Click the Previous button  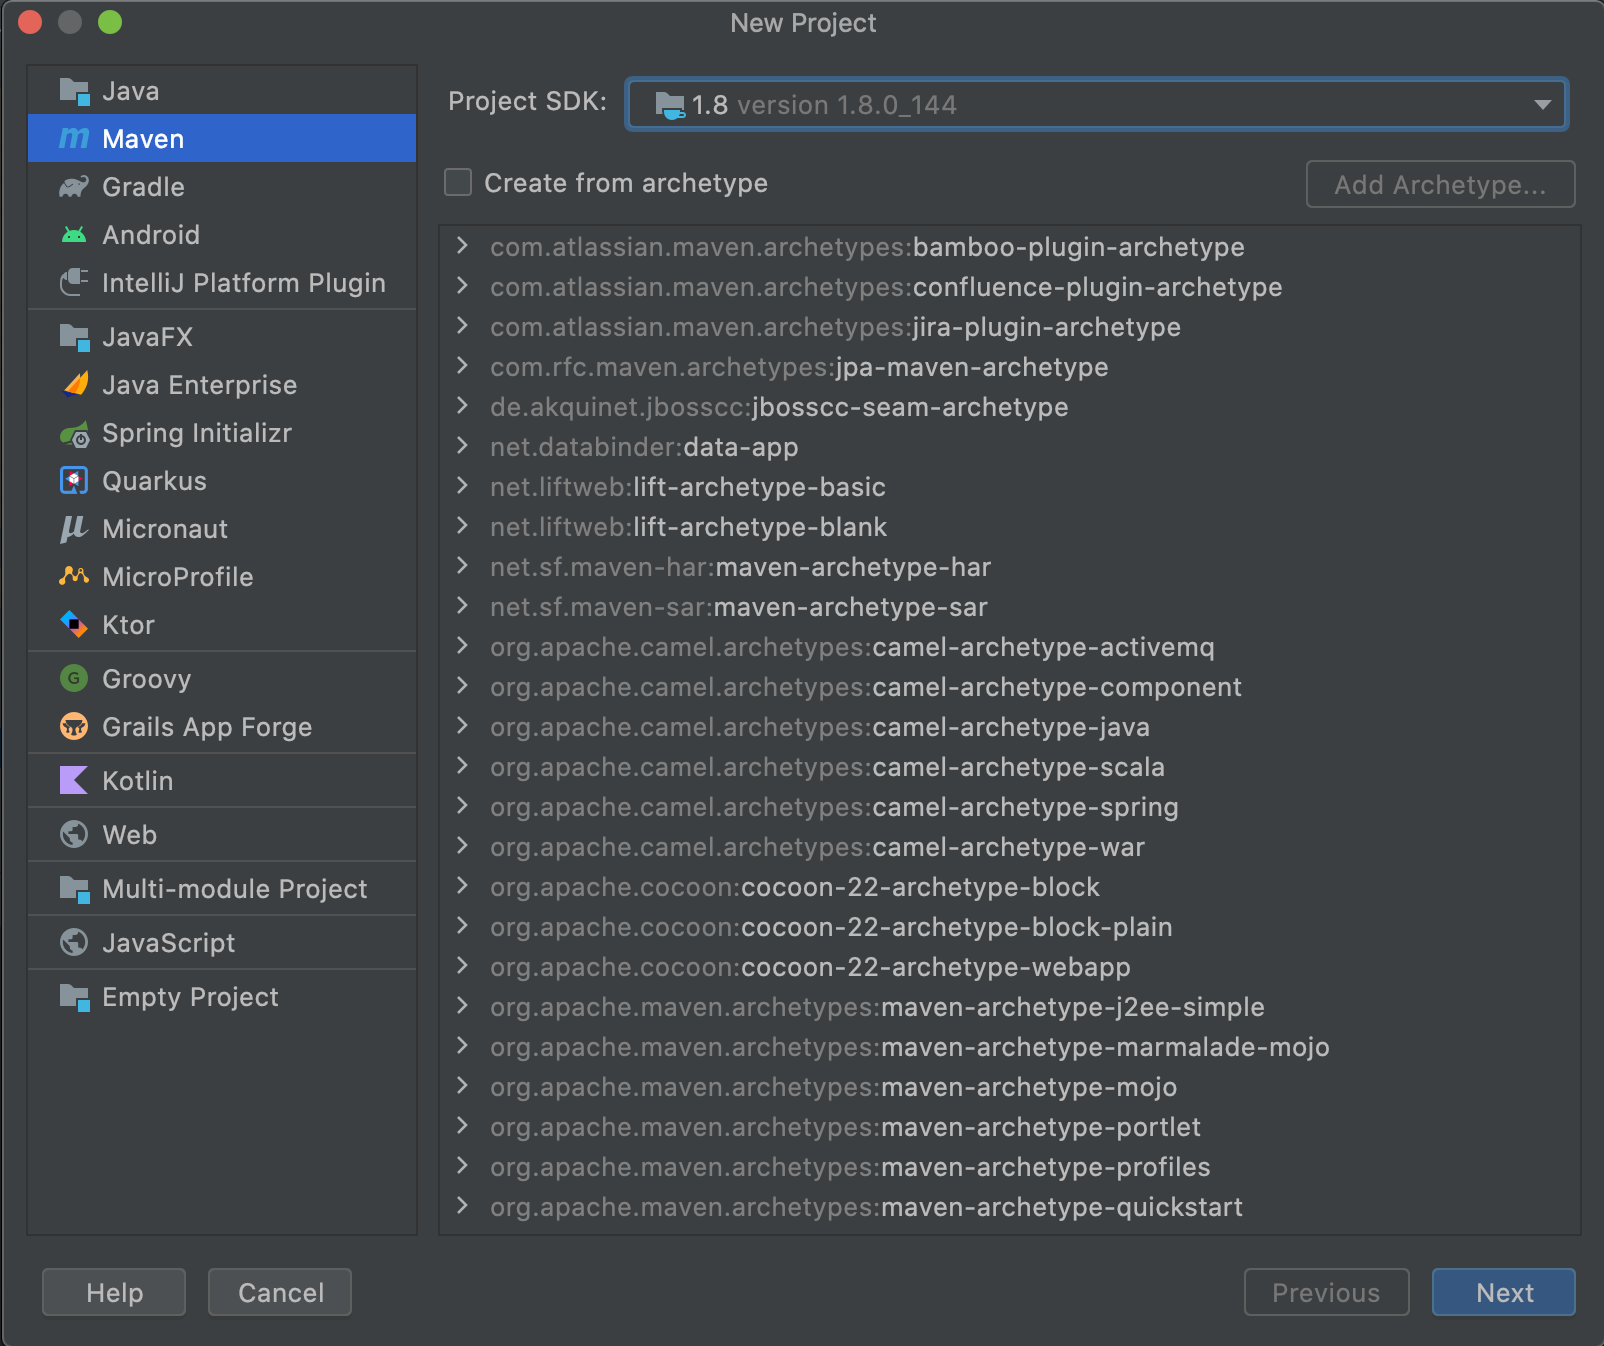[x=1326, y=1292]
